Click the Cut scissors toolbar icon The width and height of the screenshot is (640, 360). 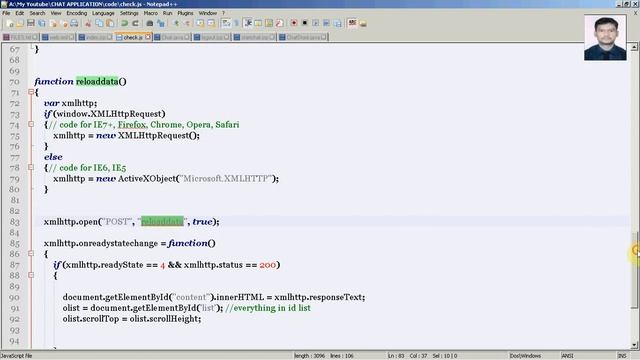tap(88, 23)
